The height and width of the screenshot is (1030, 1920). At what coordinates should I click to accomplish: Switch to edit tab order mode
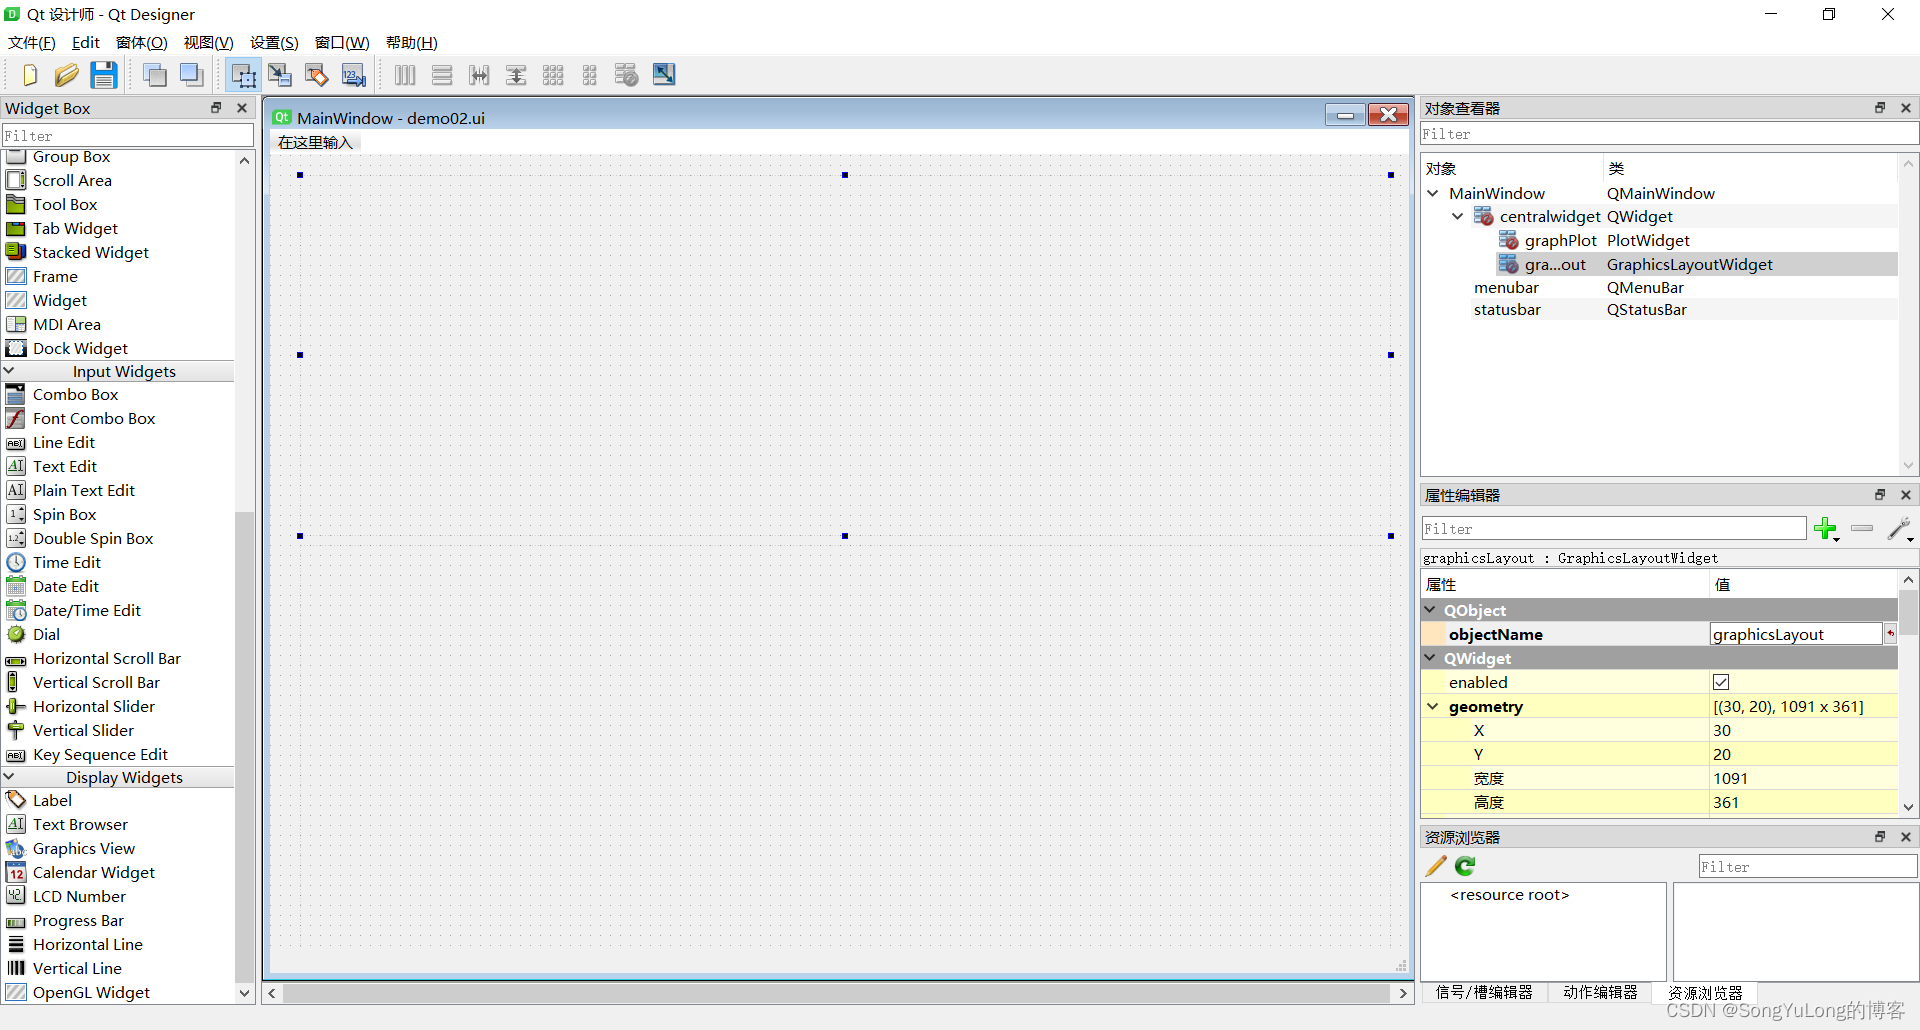(353, 74)
